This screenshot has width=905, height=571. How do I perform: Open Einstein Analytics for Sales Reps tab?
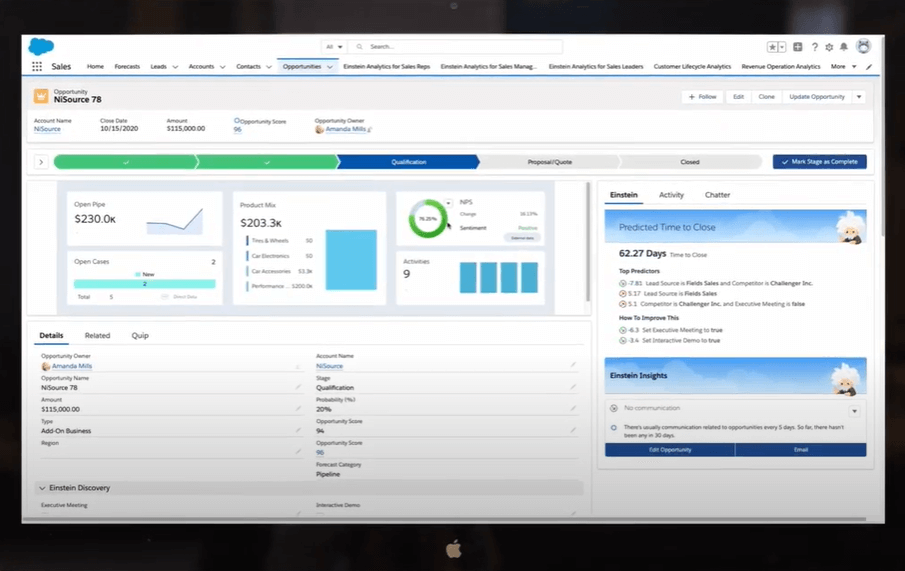387,66
